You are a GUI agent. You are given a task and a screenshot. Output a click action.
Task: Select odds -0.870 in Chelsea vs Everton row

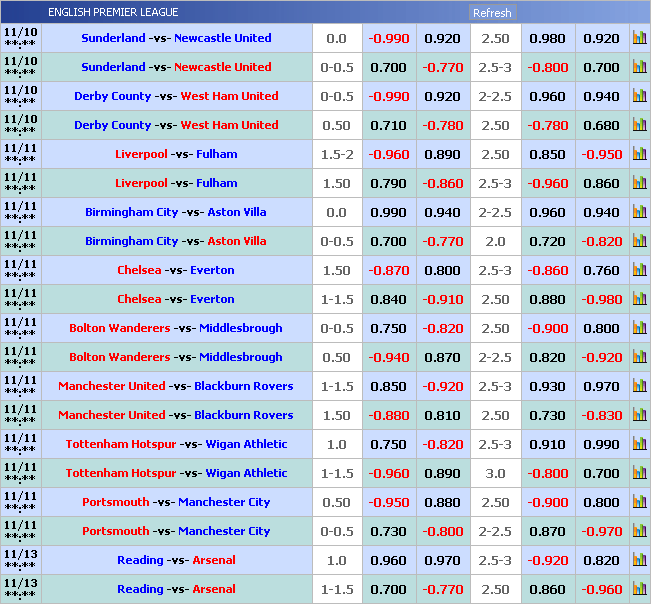tap(388, 271)
